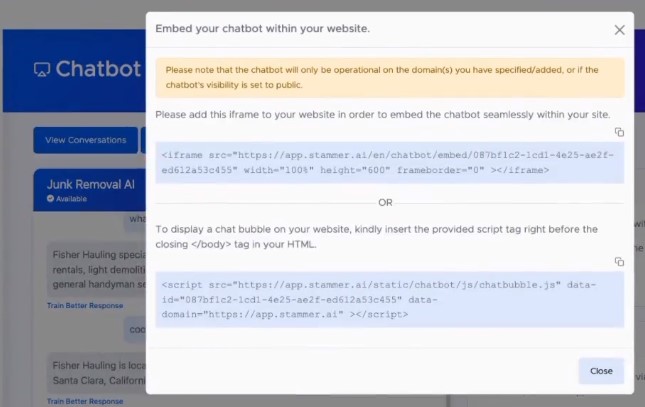This screenshot has height=407, width=645.
Task: Close the embed dialog with the X icon
Action: [x=619, y=30]
